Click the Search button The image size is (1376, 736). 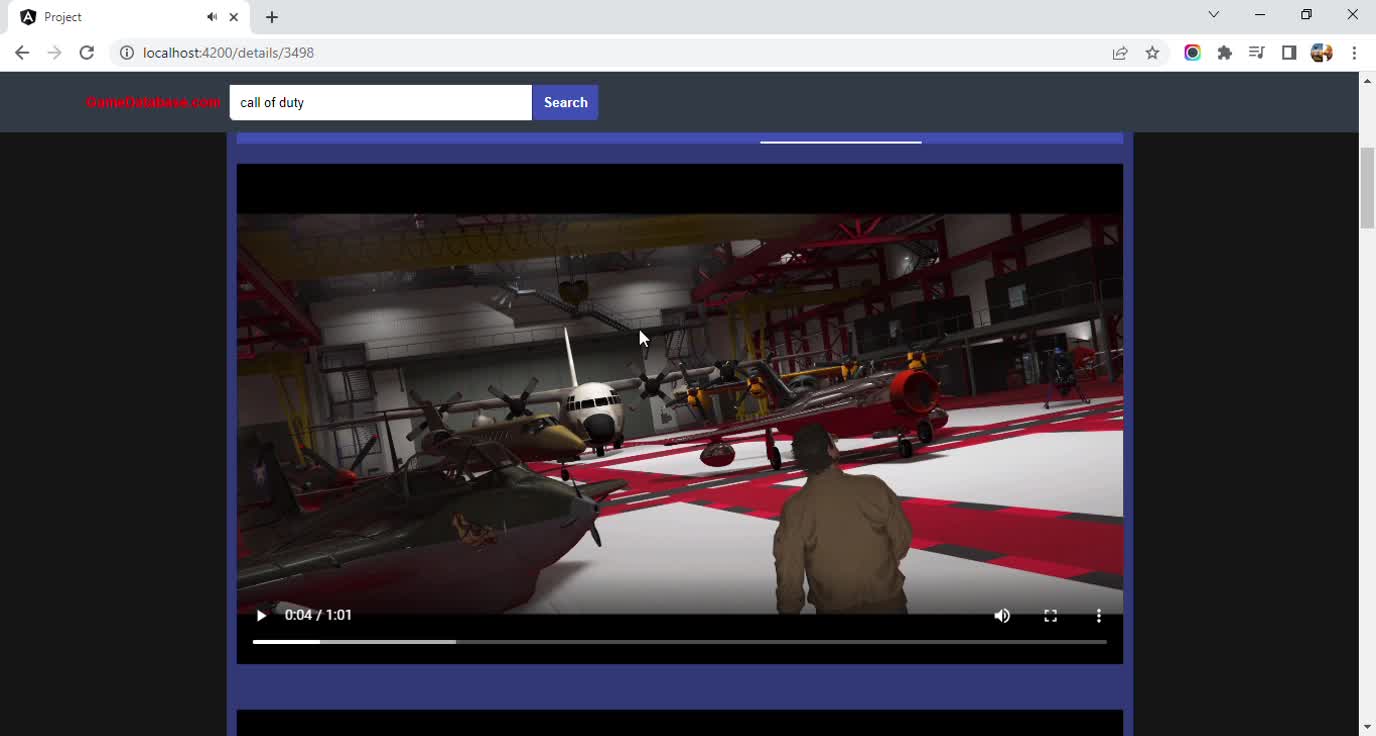[565, 102]
